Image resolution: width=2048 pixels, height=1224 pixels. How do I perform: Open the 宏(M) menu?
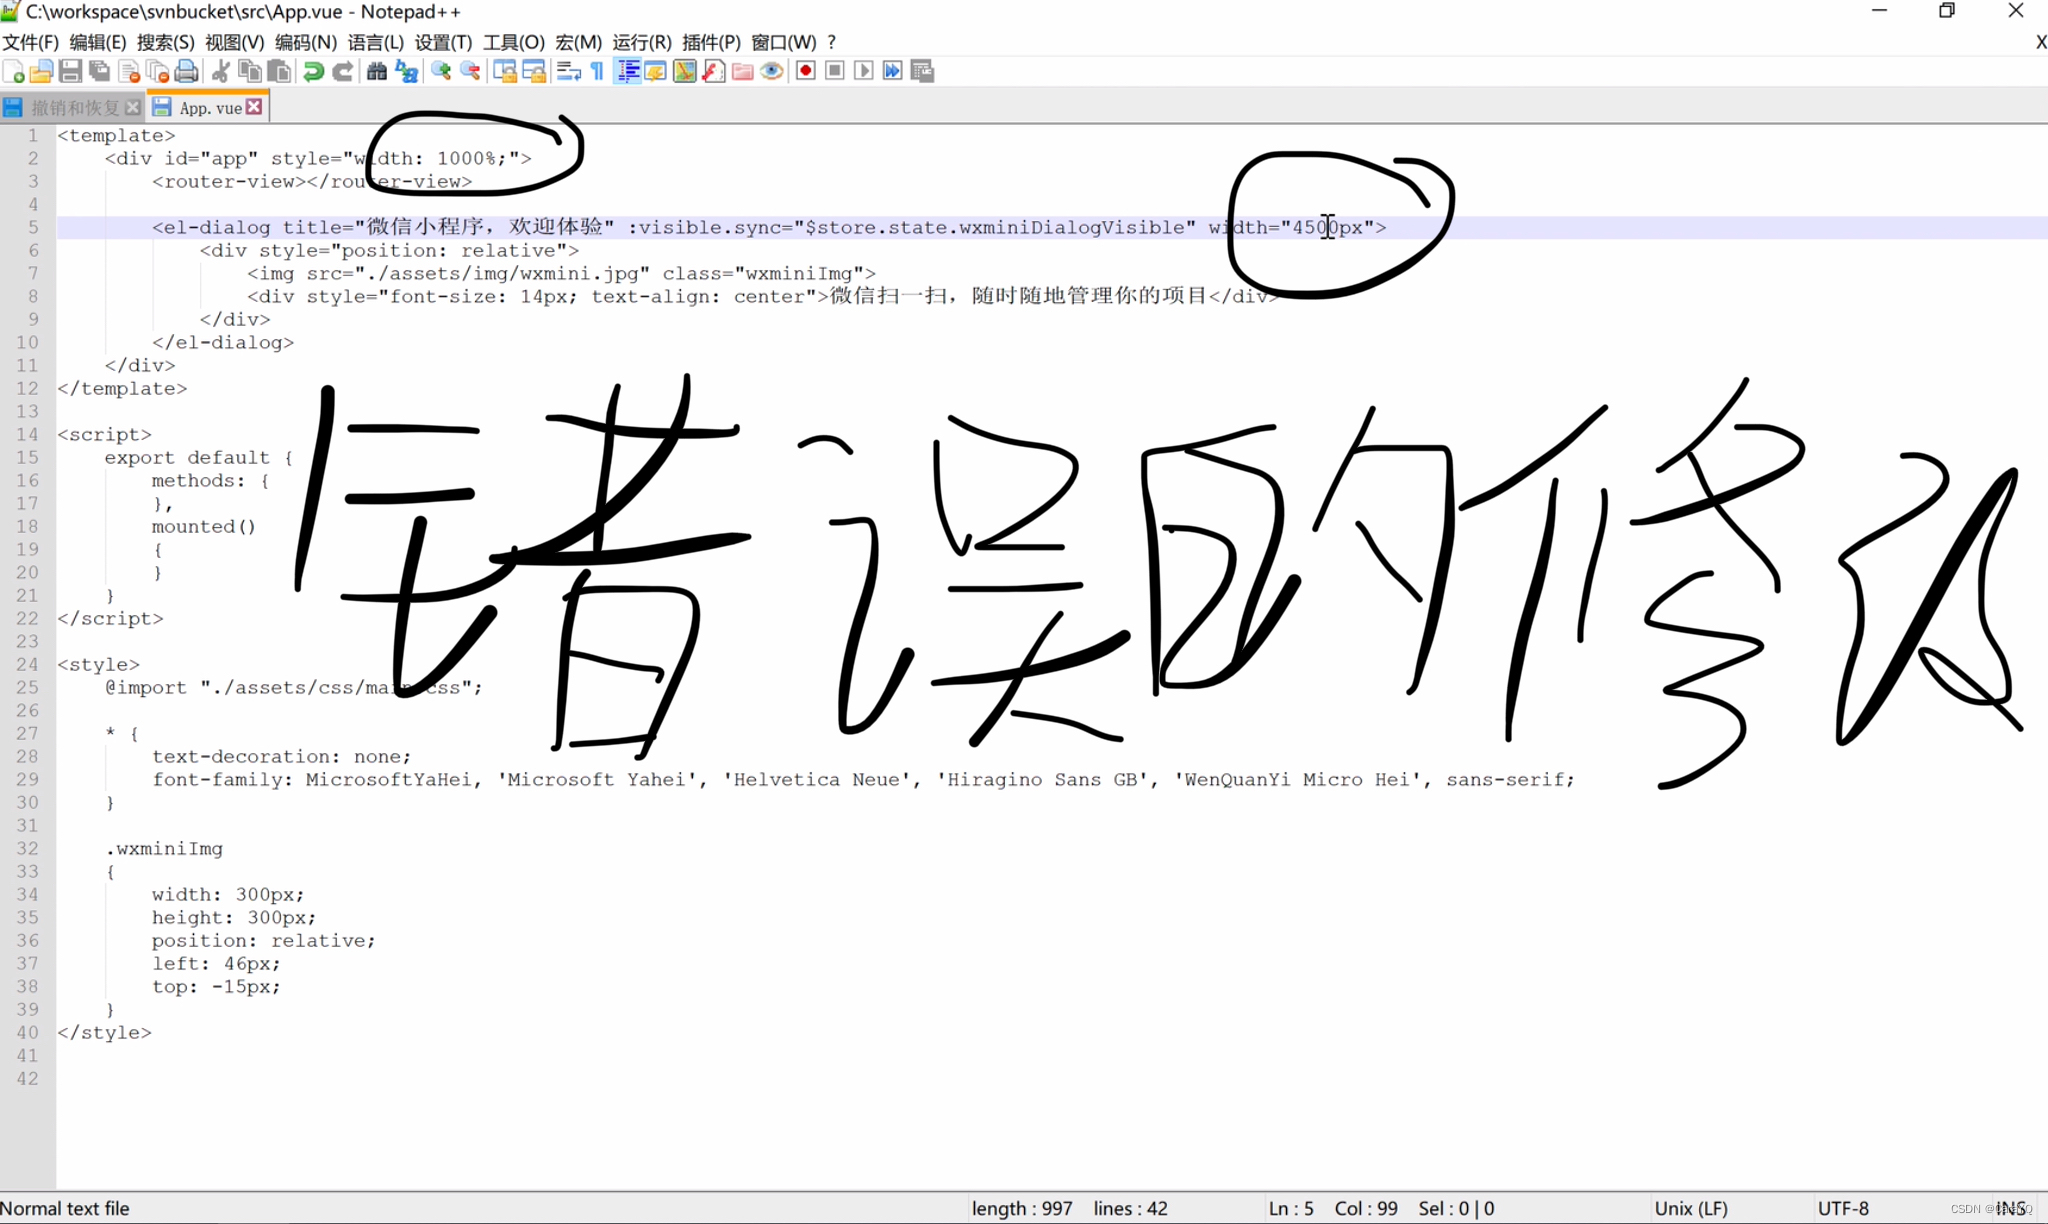coord(579,42)
